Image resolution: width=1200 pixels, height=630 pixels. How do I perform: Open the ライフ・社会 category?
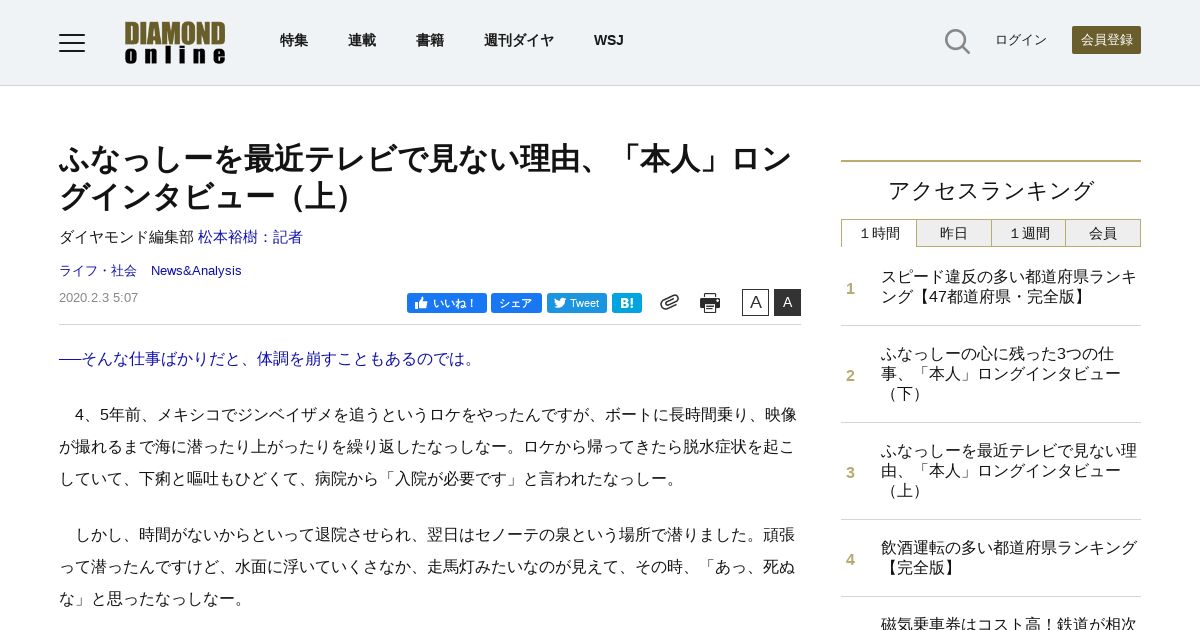point(98,270)
